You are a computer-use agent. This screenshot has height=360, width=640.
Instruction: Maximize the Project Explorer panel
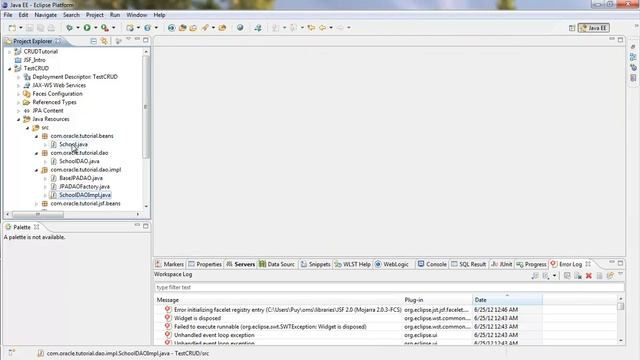(x=146, y=40)
